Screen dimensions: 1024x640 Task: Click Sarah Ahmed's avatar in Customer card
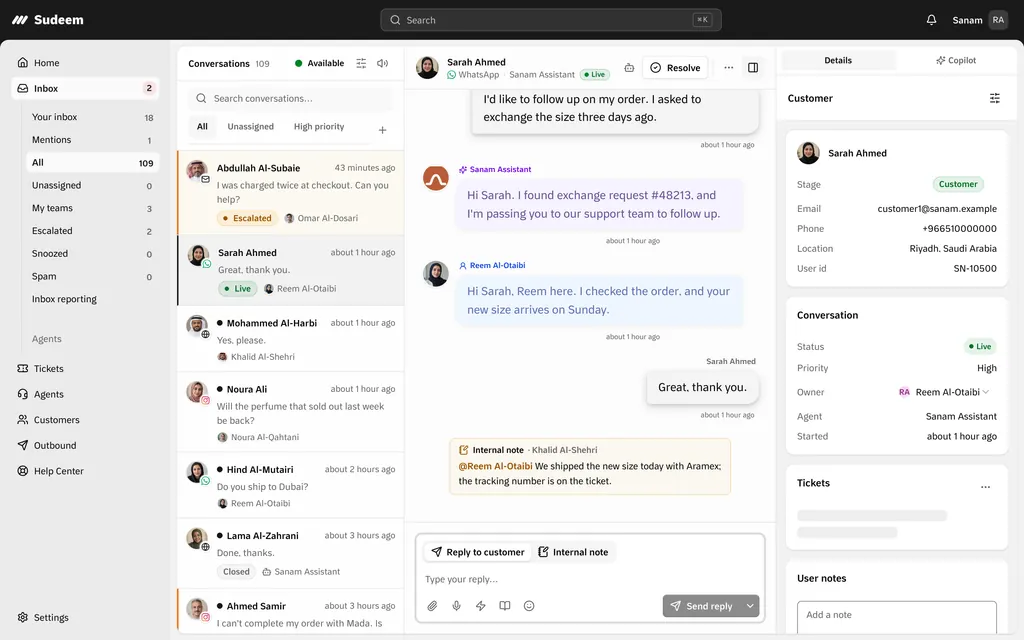(x=808, y=153)
